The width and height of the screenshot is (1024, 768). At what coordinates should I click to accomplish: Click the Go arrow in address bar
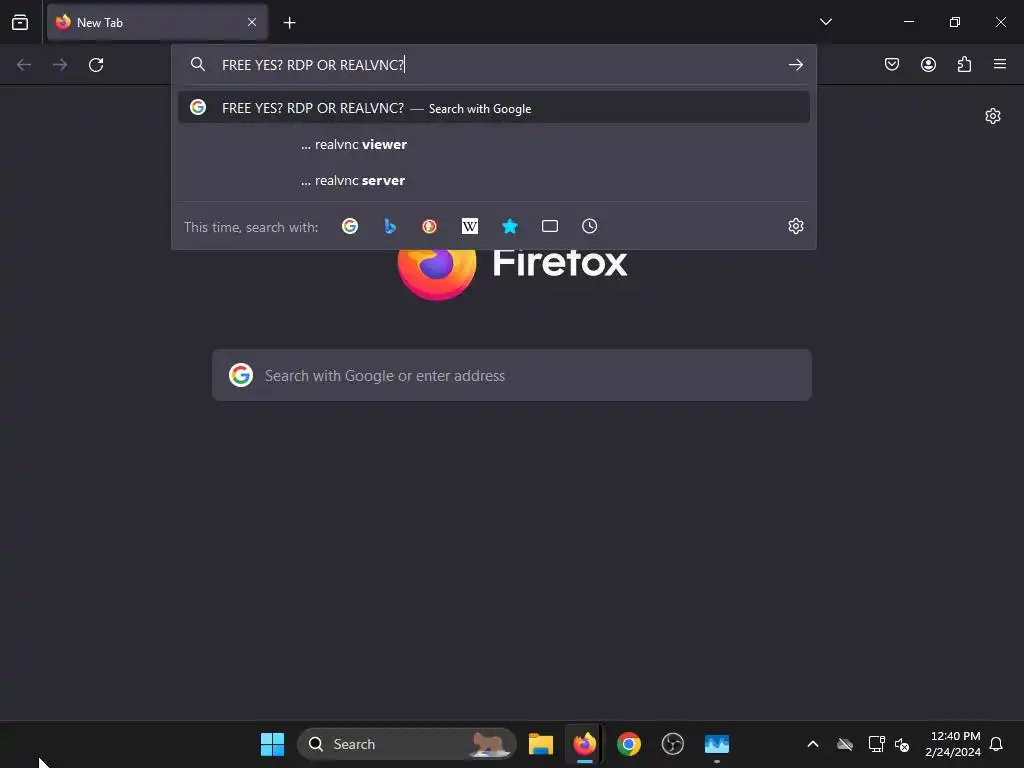795,65
